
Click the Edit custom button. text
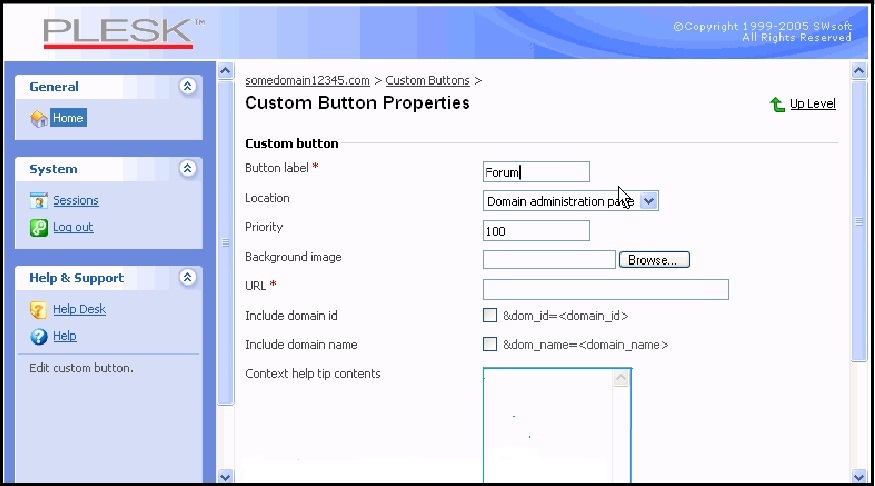pos(81,368)
